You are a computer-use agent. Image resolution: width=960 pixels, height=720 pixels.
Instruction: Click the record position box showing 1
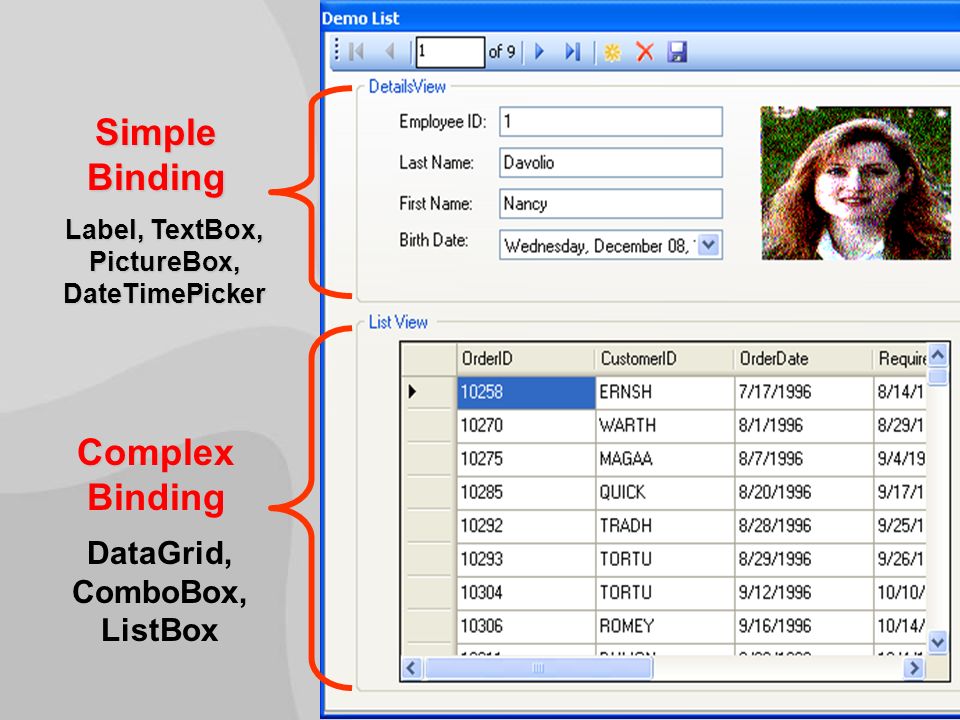tap(451, 52)
